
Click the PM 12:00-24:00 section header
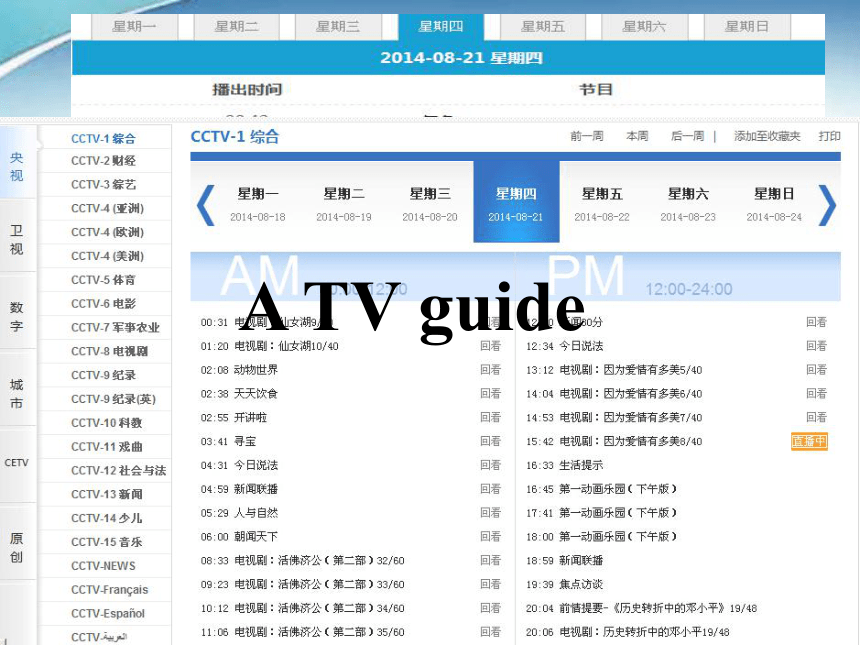[678, 276]
